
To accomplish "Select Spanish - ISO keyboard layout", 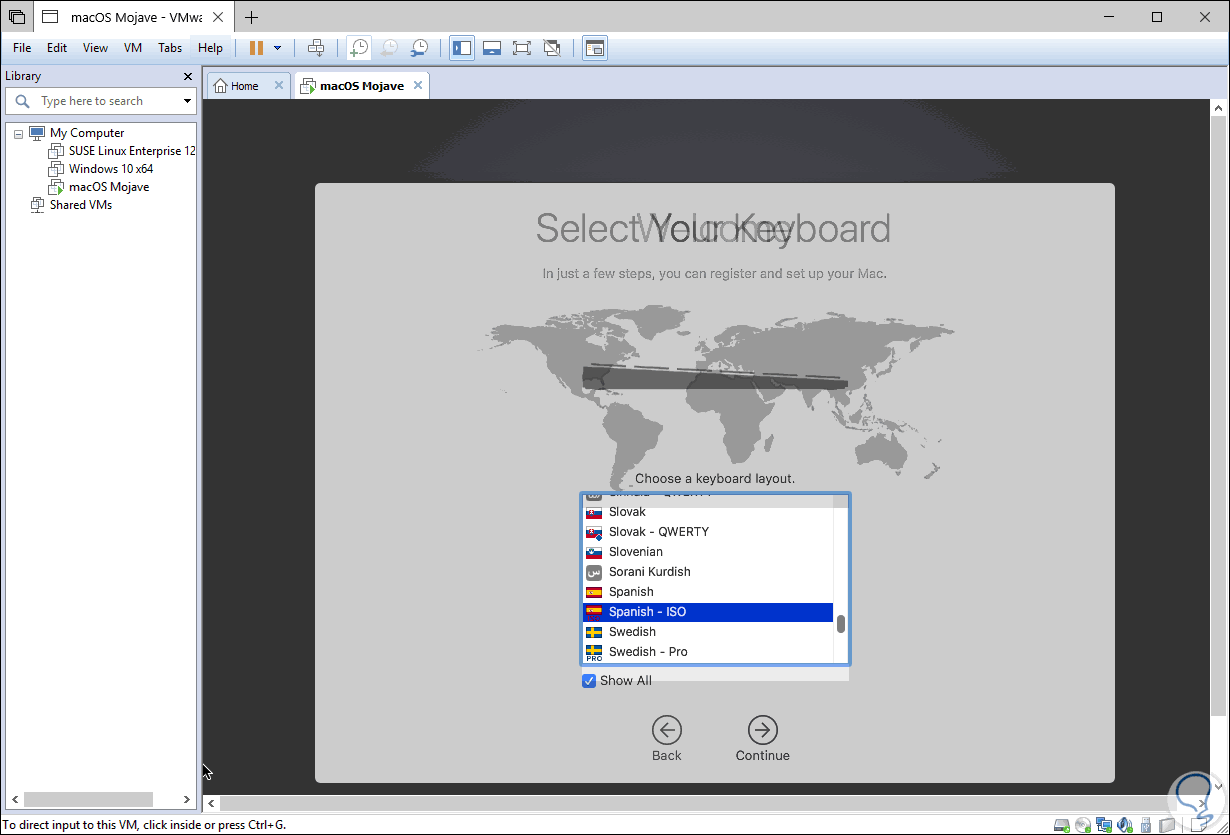I will click(x=708, y=612).
